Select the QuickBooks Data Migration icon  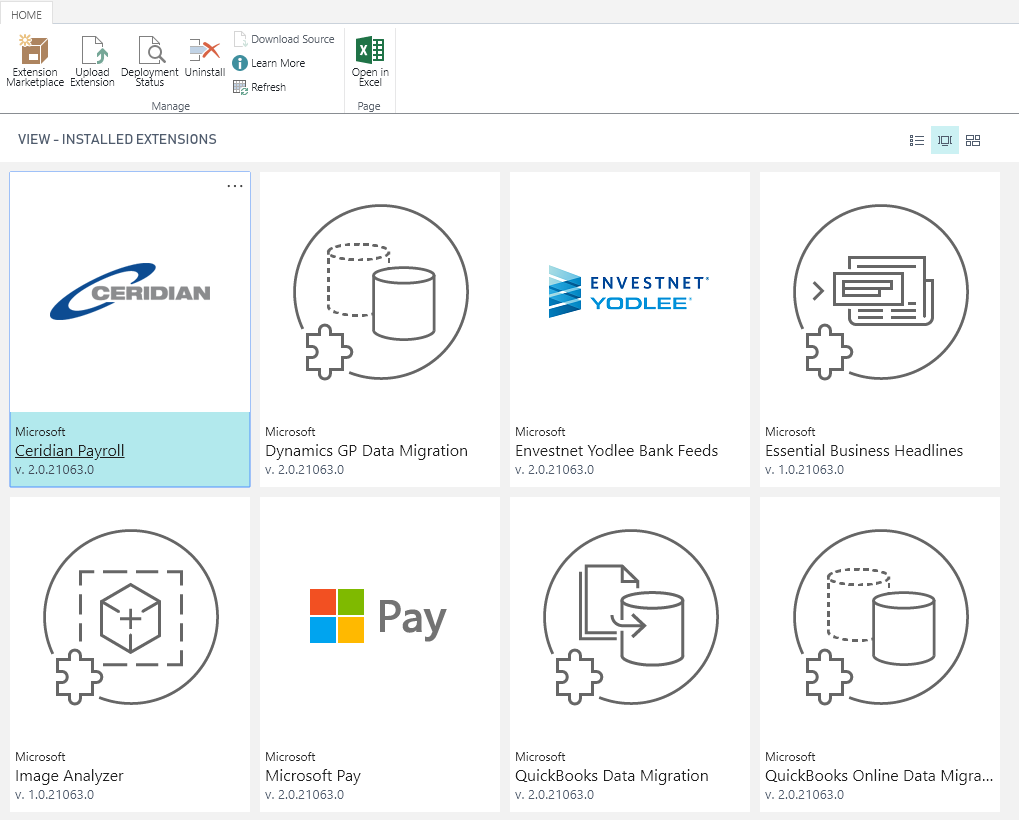coord(630,617)
